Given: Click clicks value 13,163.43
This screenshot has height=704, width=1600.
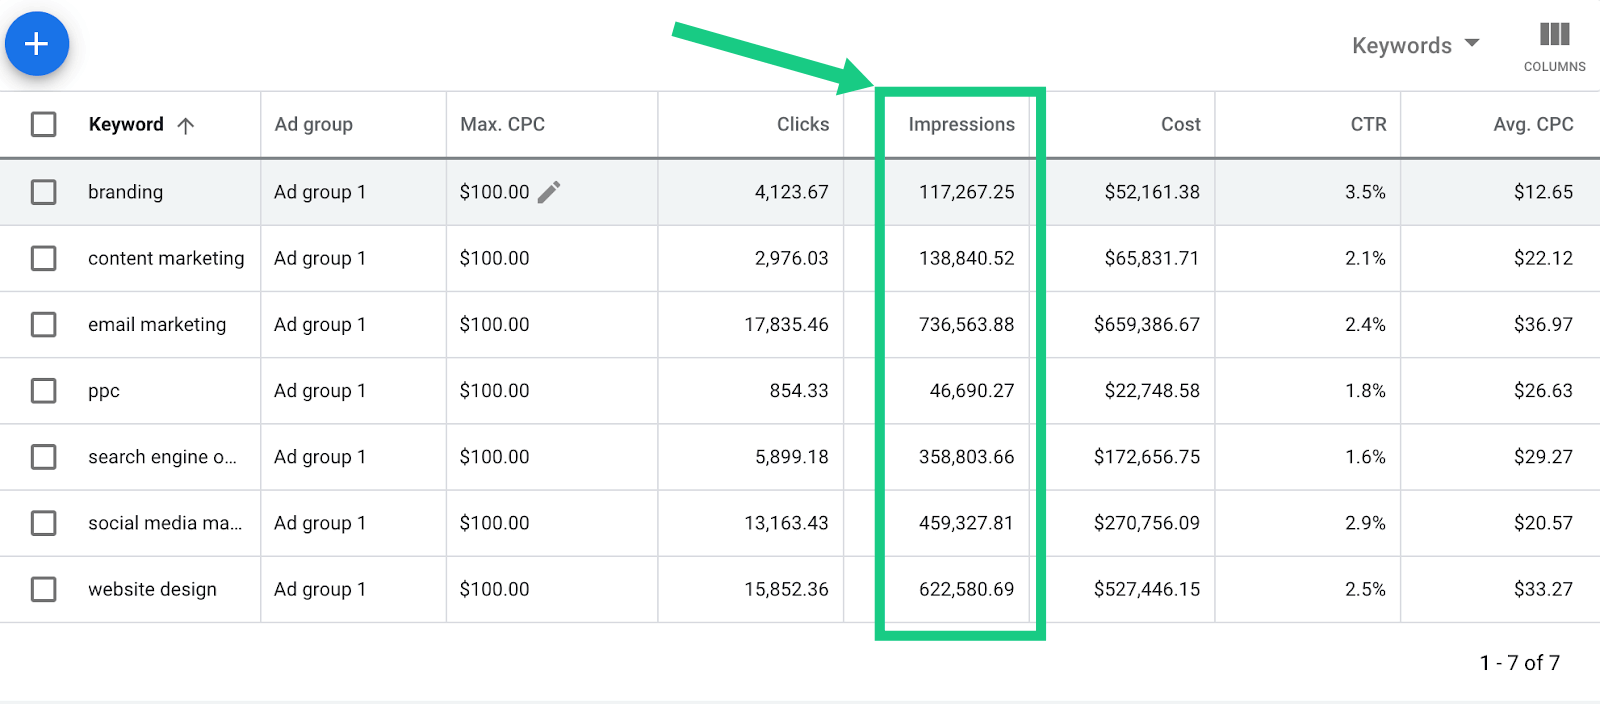Looking at the screenshot, I should 786,523.
